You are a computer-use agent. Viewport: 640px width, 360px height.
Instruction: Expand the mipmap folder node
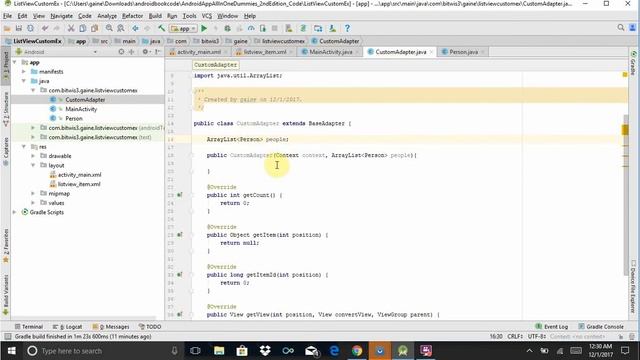[33, 193]
